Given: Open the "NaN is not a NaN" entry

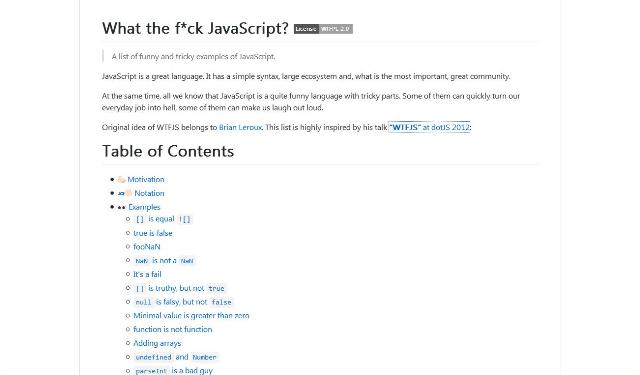Looking at the screenshot, I should point(164,261).
